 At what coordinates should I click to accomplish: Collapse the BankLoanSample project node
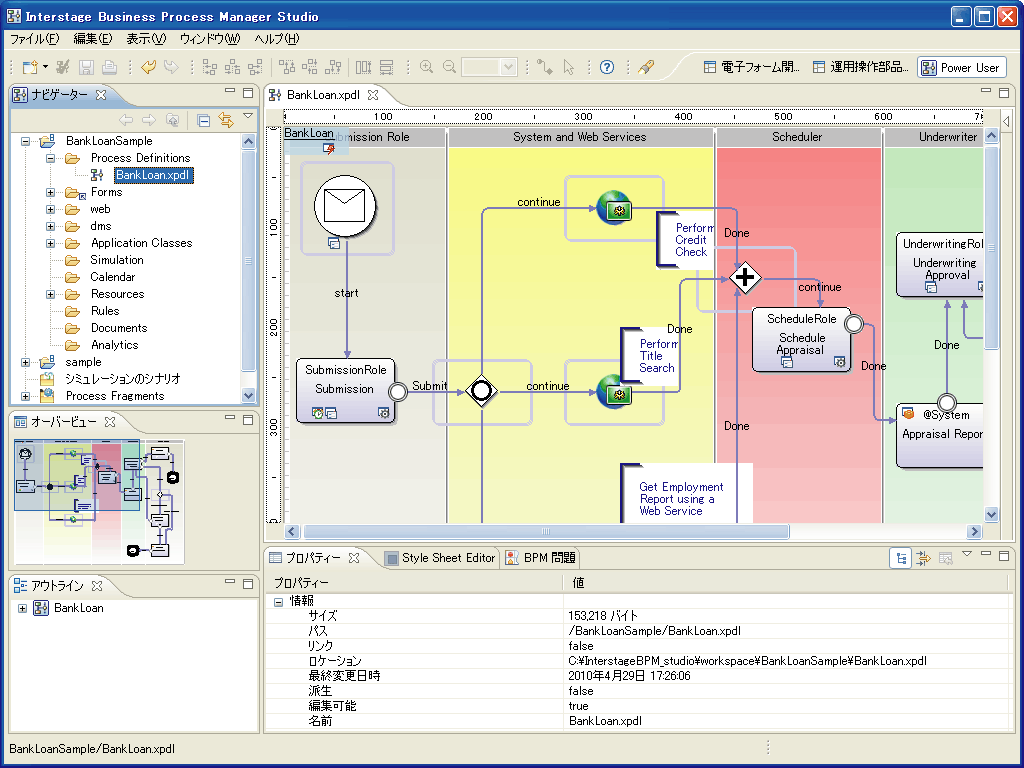point(25,140)
